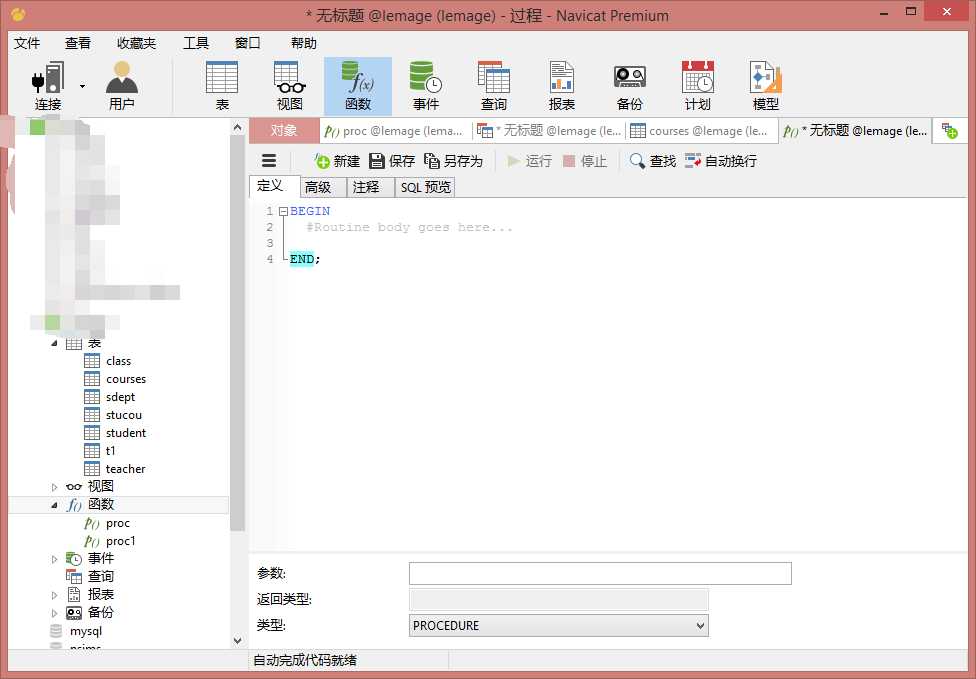976x679 pixels.
Task: Click the 参数 parameters input field
Action: click(600, 573)
